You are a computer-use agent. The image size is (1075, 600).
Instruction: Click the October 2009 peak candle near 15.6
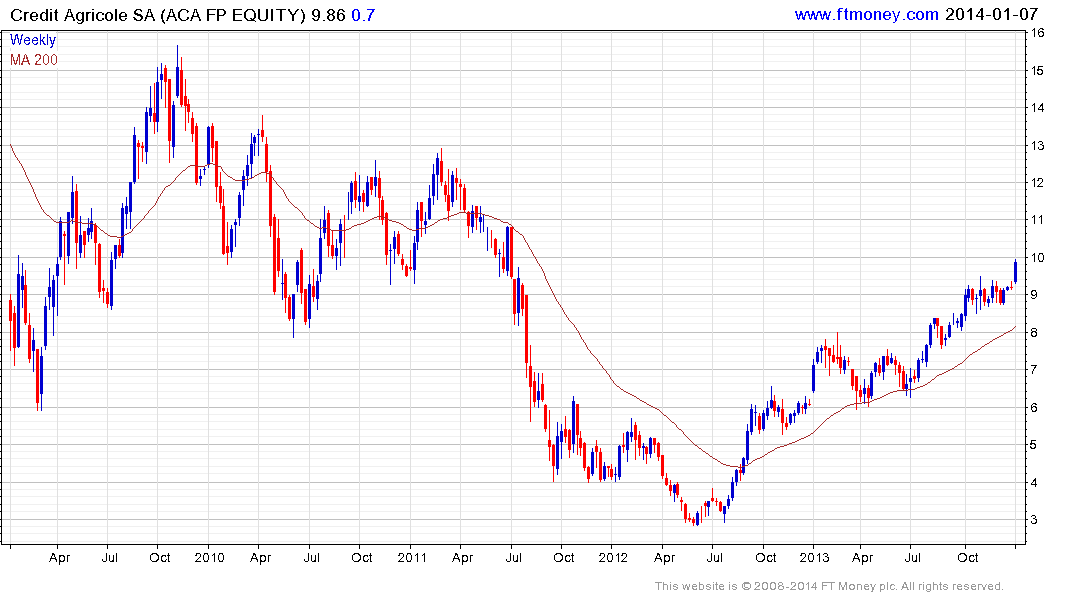(x=178, y=71)
